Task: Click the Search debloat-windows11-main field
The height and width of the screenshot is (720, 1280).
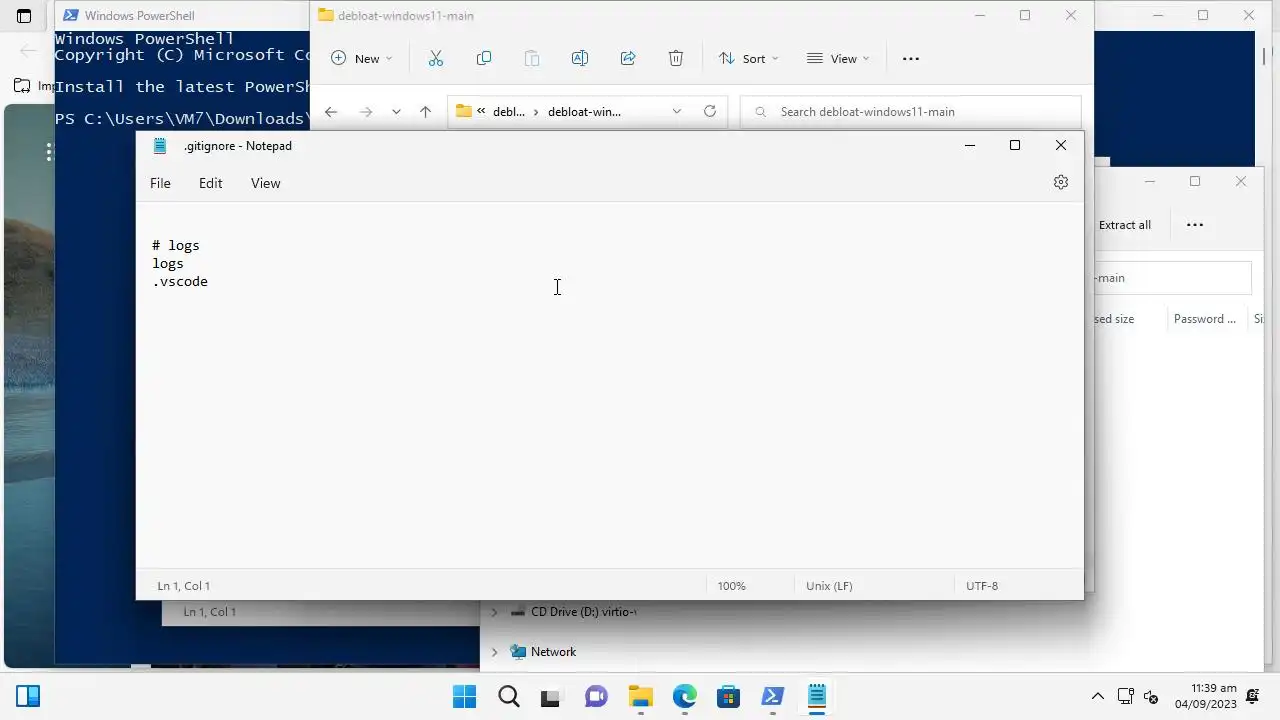Action: coord(911,112)
